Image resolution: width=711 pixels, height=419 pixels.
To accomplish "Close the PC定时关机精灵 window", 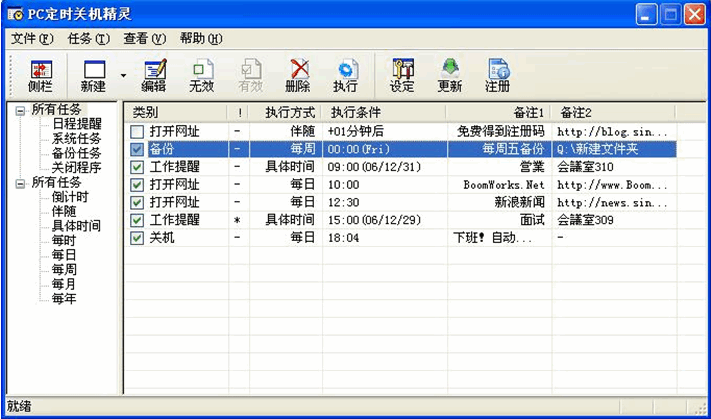I will coord(695,15).
